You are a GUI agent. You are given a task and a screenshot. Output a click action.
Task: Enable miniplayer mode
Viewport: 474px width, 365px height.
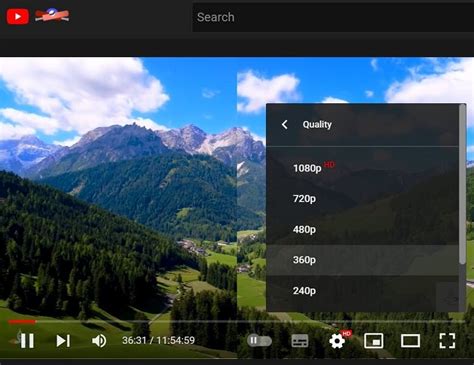(374, 341)
